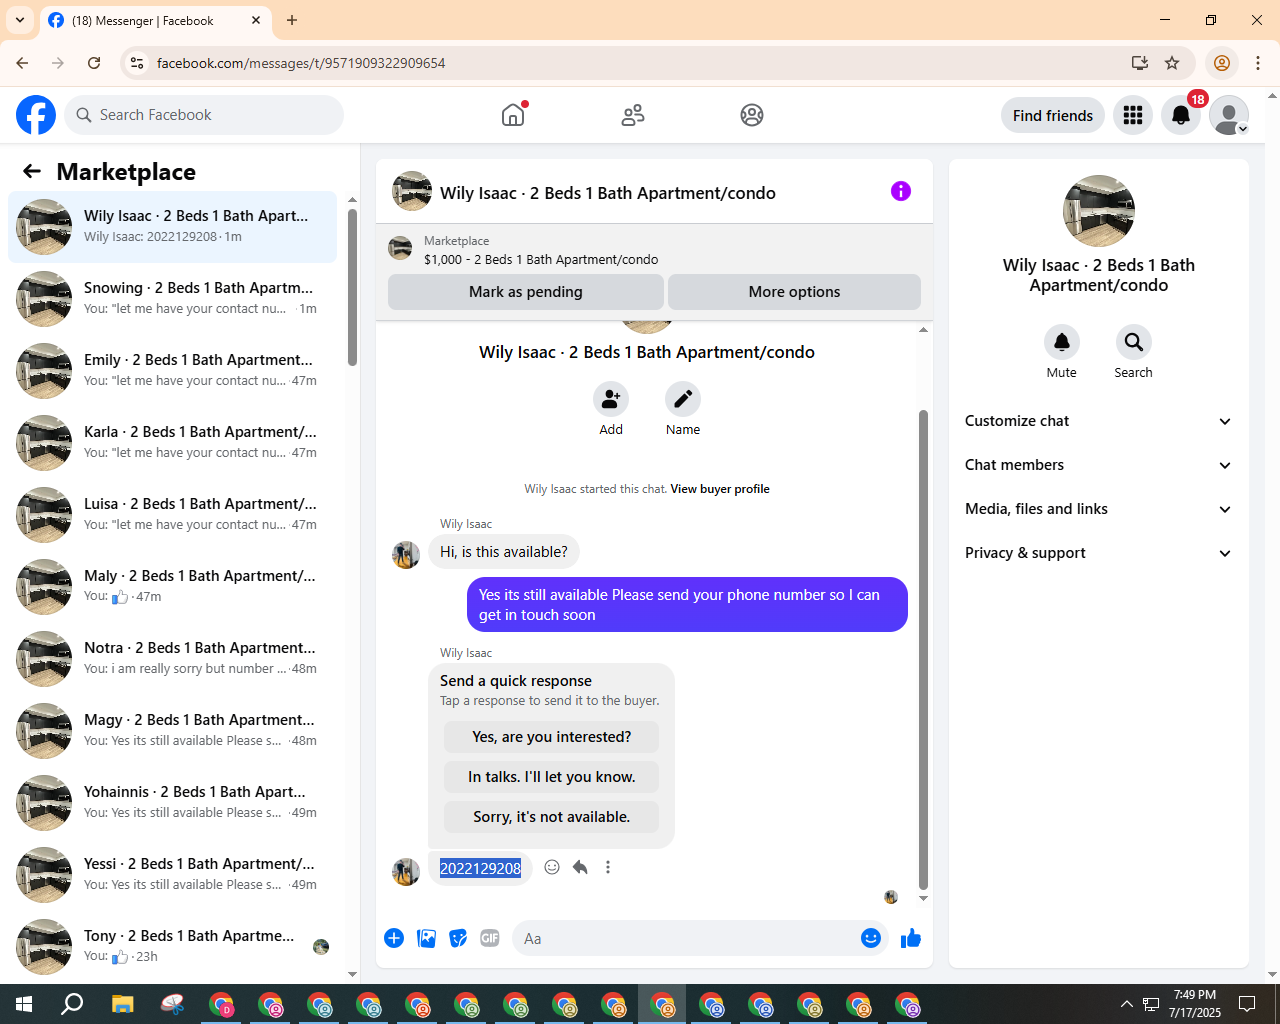This screenshot has height=1024, width=1280.
Task: Open the Facebook home logo
Action: (x=36, y=115)
